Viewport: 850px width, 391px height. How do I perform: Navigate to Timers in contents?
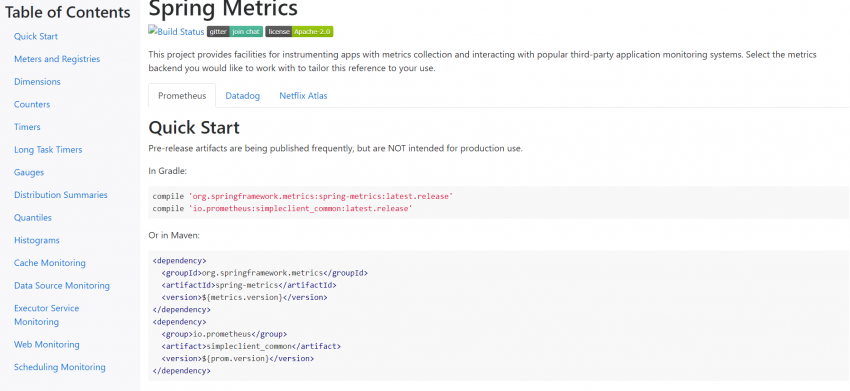[27, 127]
